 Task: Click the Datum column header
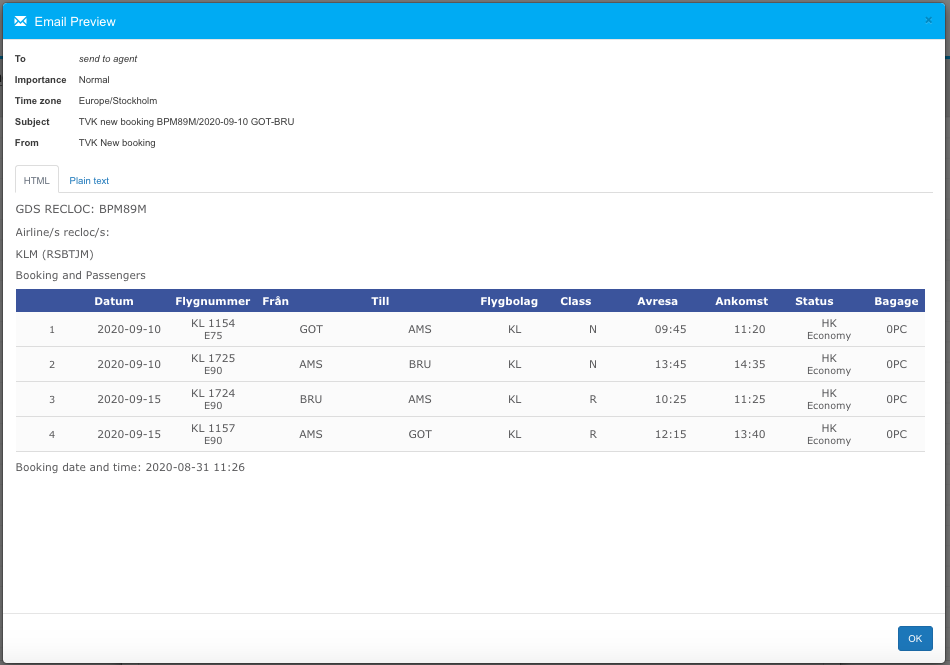pos(114,301)
